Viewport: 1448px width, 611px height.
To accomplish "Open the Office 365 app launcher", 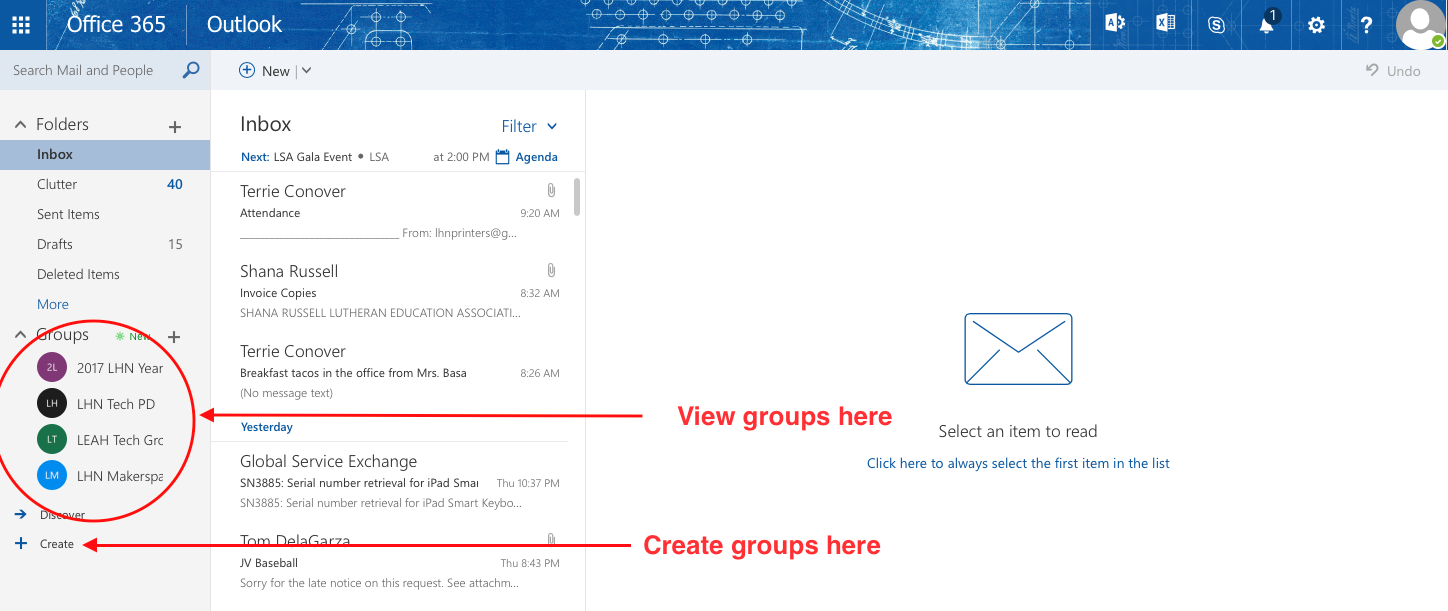I will point(21,25).
